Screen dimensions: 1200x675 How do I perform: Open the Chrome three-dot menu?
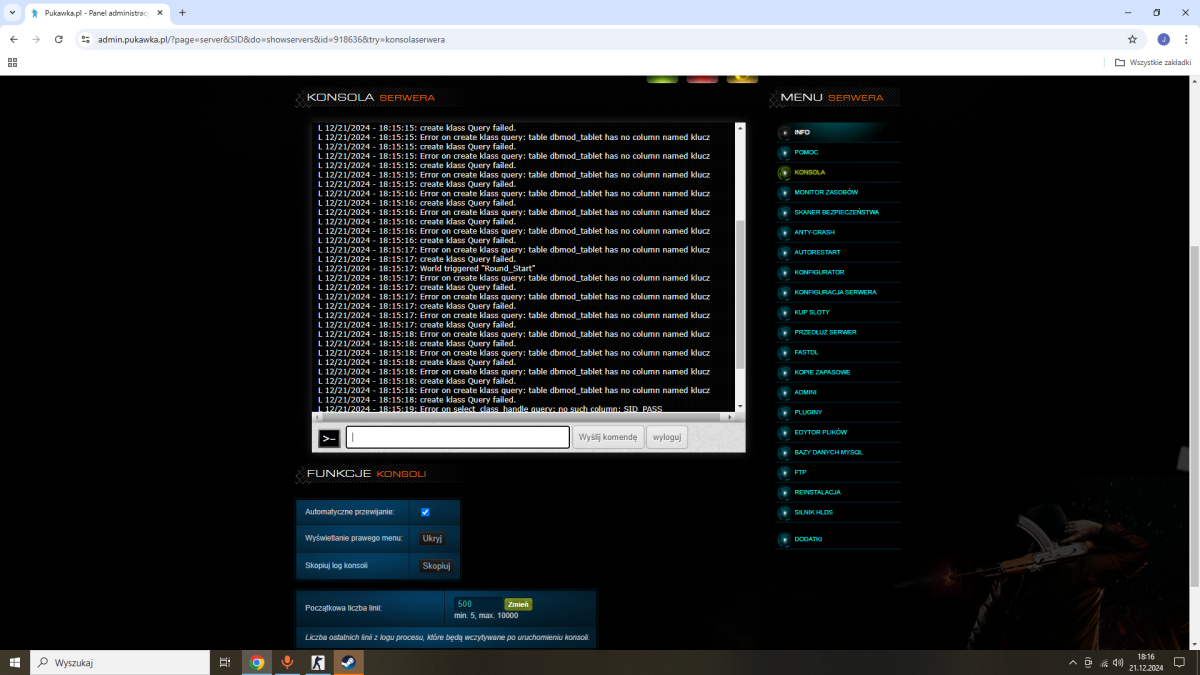point(1186,39)
